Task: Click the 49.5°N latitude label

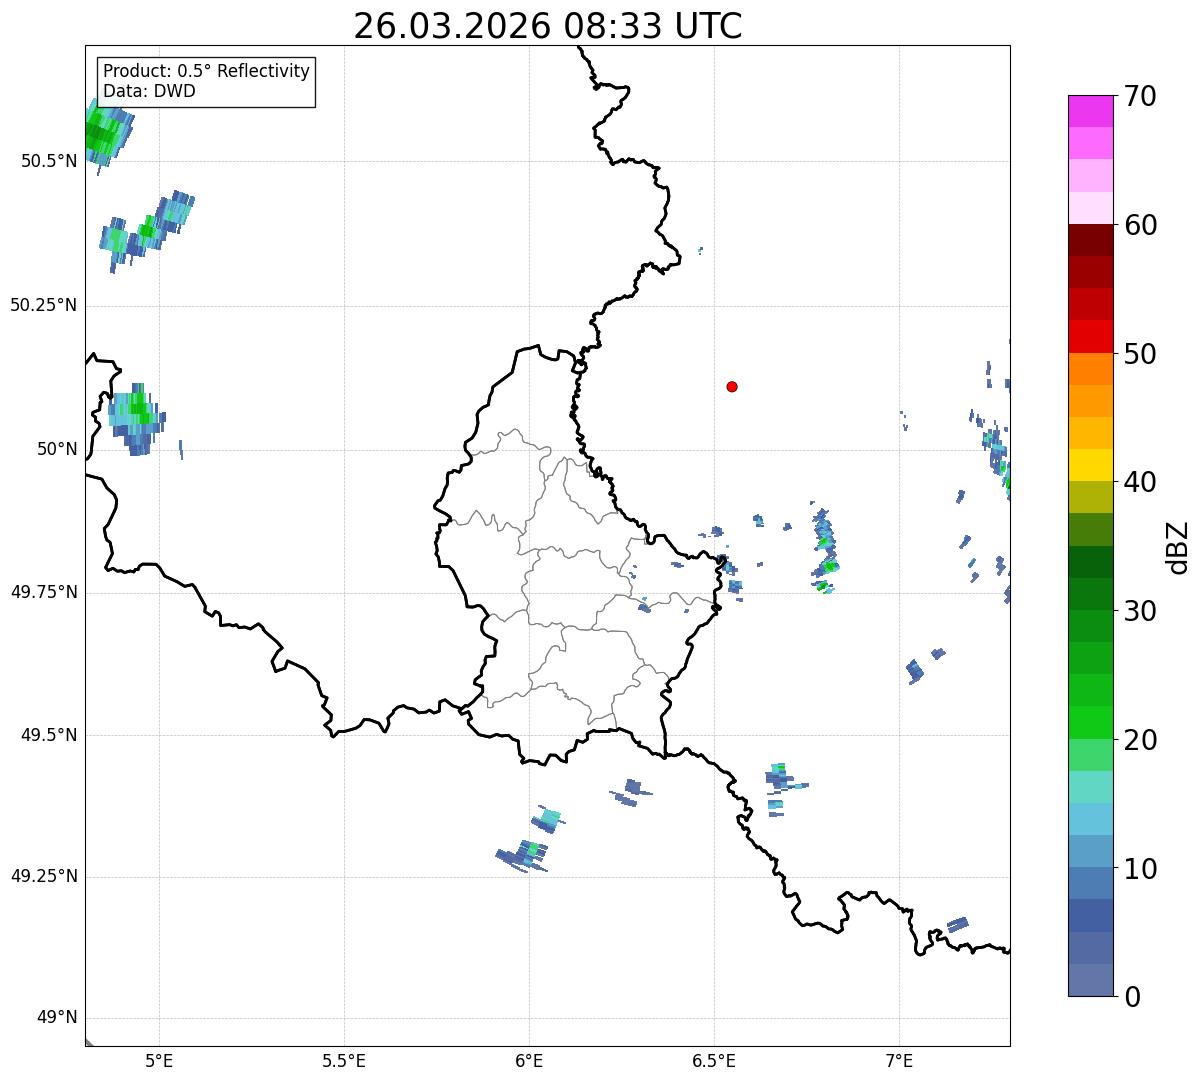Action: (48, 735)
